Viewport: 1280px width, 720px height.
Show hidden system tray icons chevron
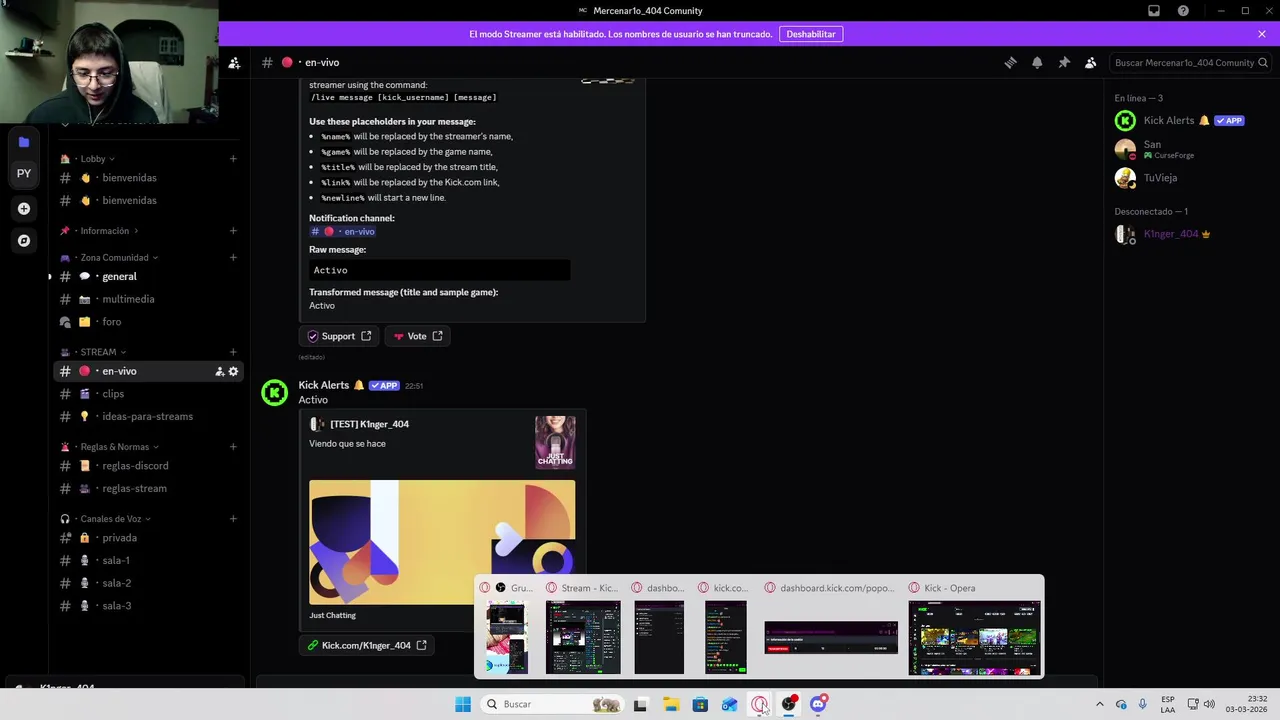point(1100,704)
